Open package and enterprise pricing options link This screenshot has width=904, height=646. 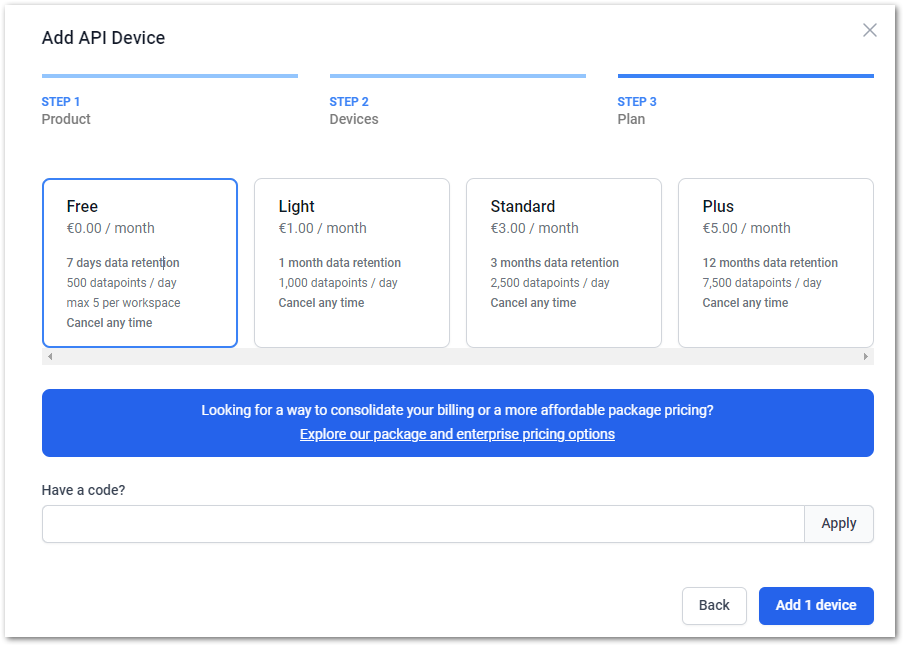click(457, 434)
